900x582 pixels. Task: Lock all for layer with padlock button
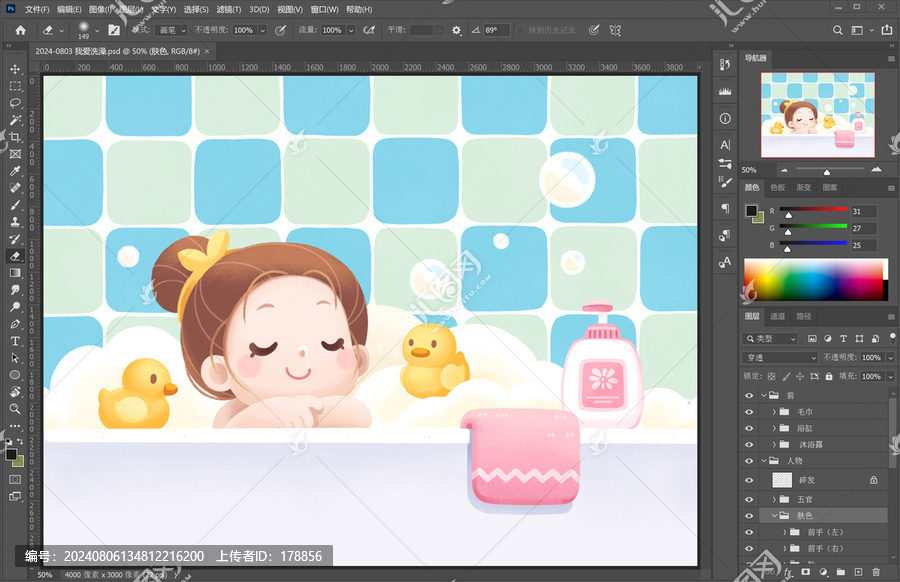click(x=829, y=377)
